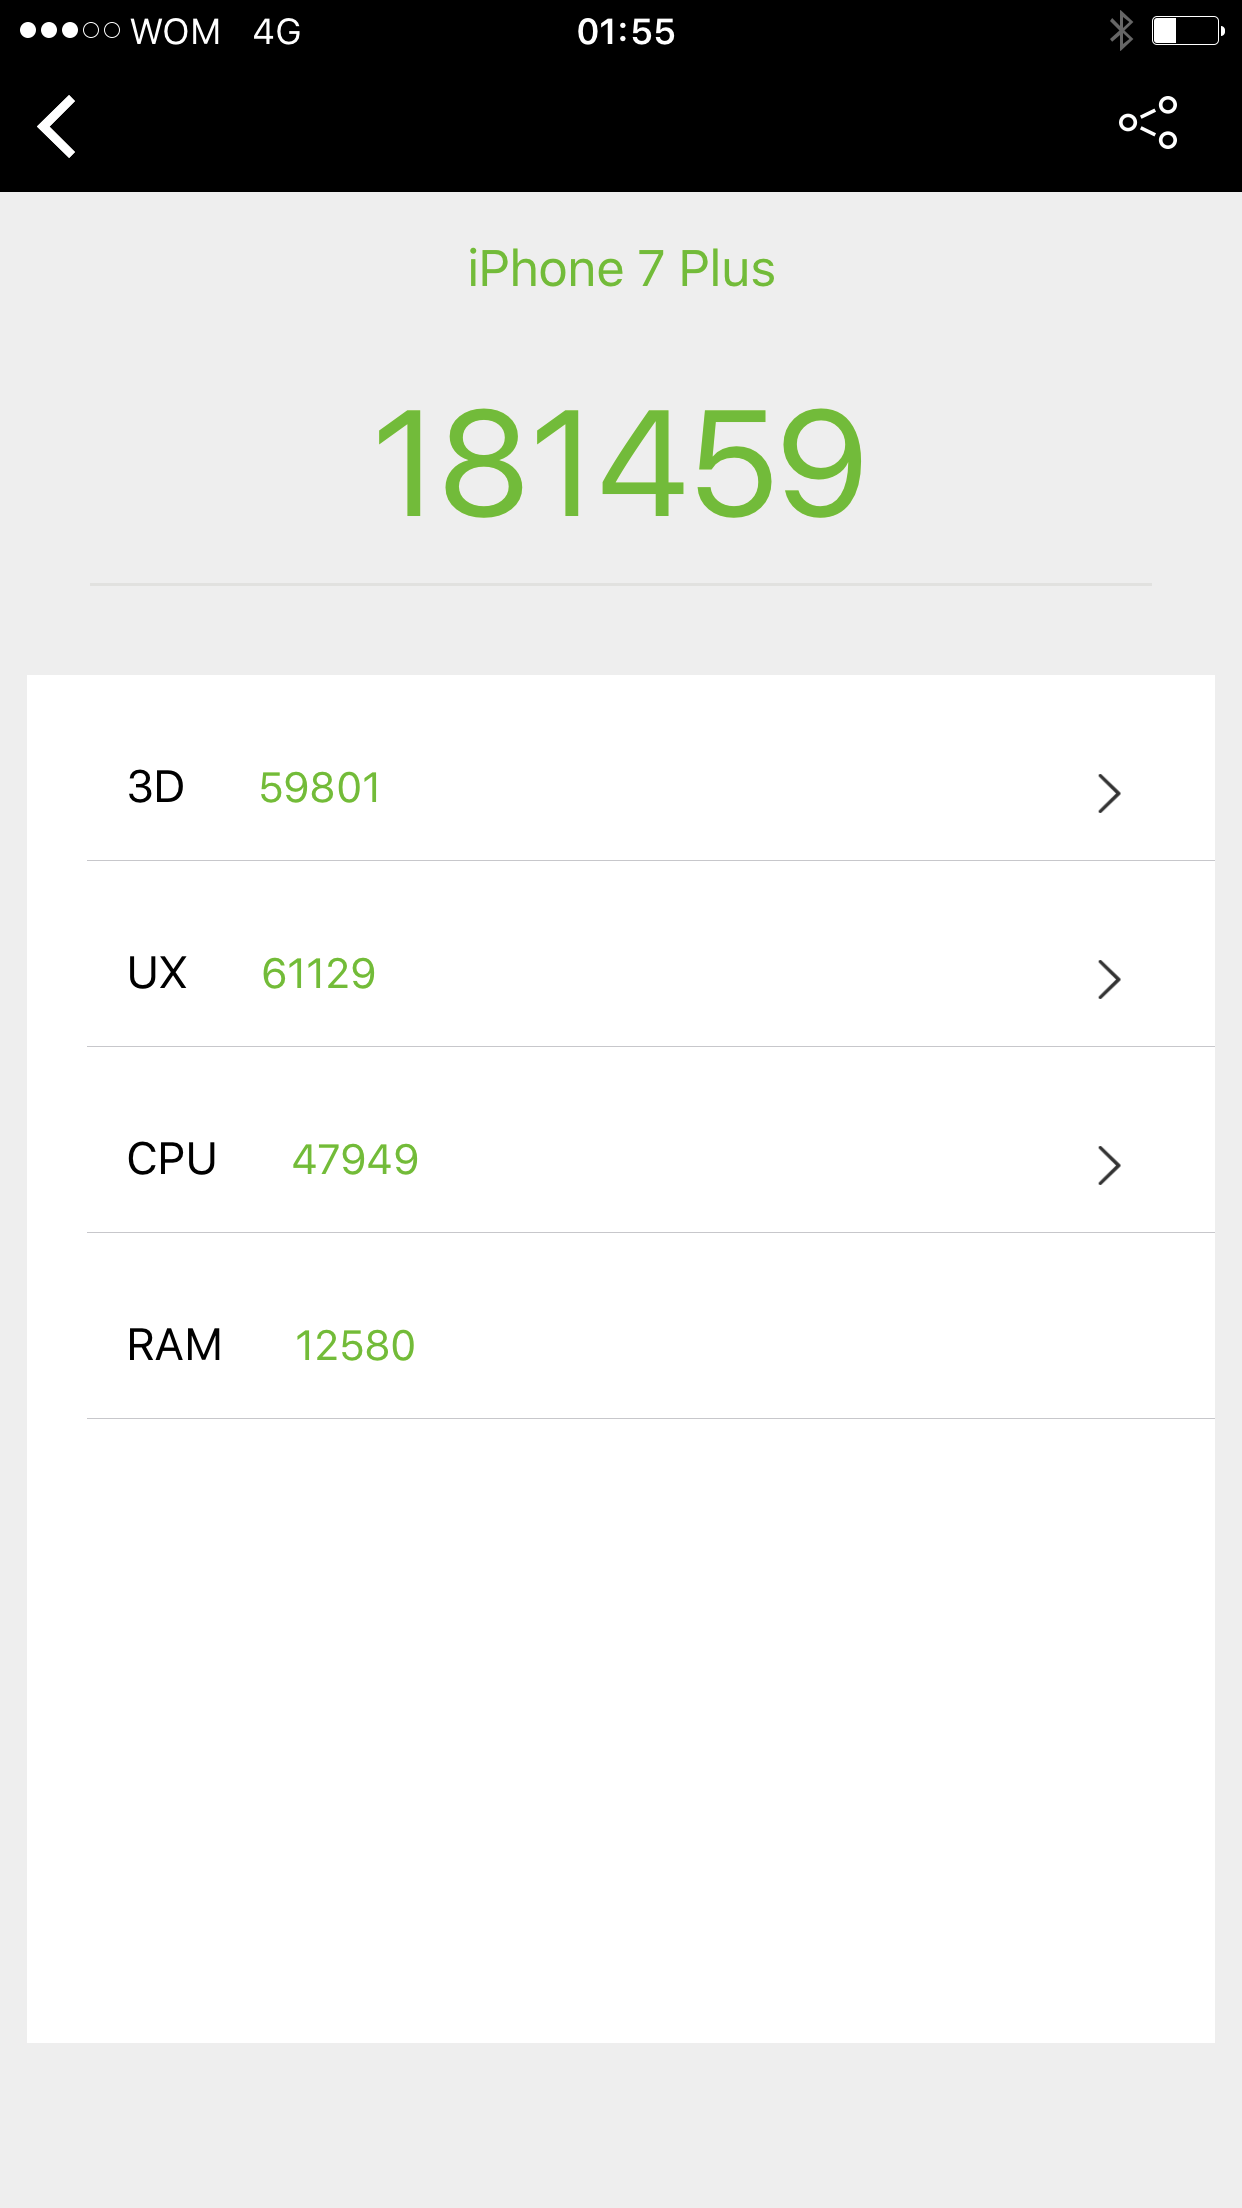Tap the total score 181459

pyautogui.click(x=619, y=464)
